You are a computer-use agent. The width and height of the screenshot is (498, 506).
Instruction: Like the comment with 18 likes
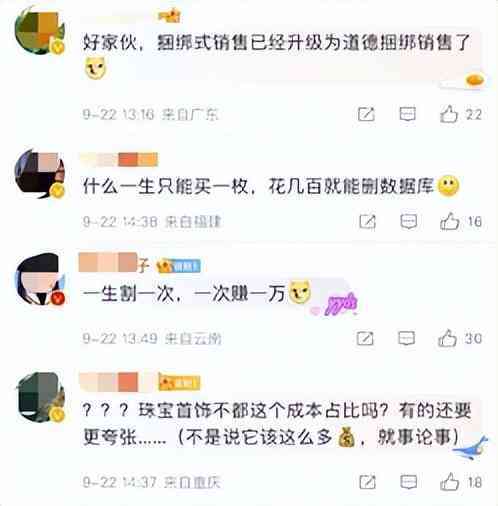[x=450, y=482]
